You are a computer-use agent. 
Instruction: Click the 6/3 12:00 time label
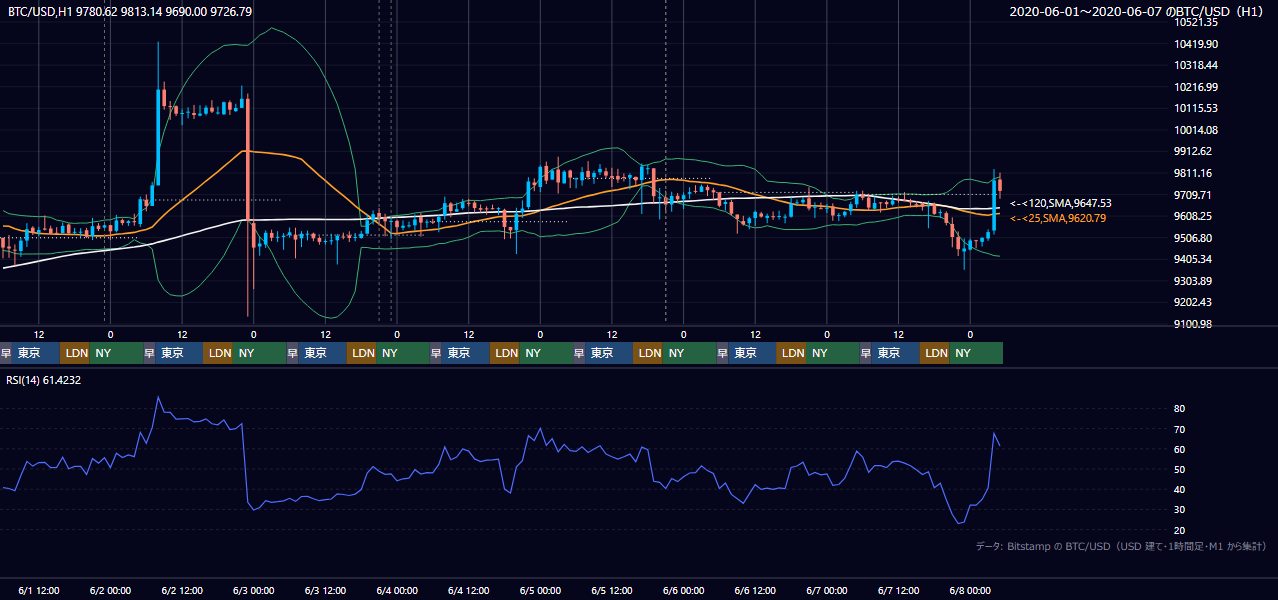[x=325, y=591]
